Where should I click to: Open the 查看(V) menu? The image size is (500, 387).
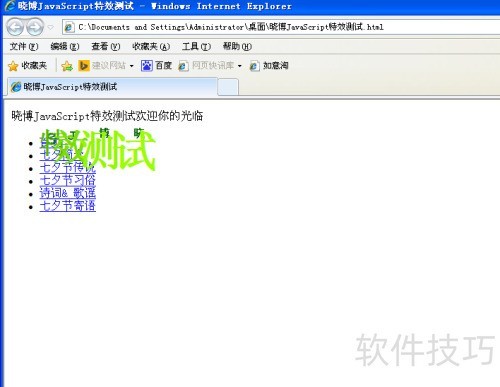(106, 46)
